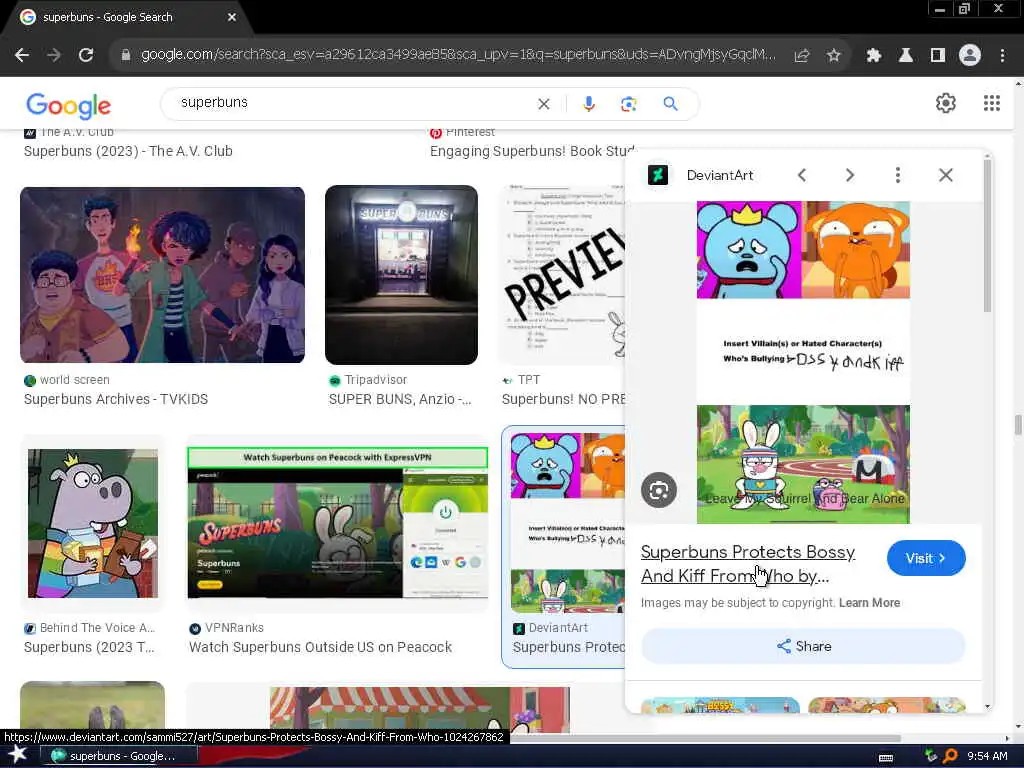Open the DeviantArt source favicon
This screenshot has height=768, width=1024.
658,175
